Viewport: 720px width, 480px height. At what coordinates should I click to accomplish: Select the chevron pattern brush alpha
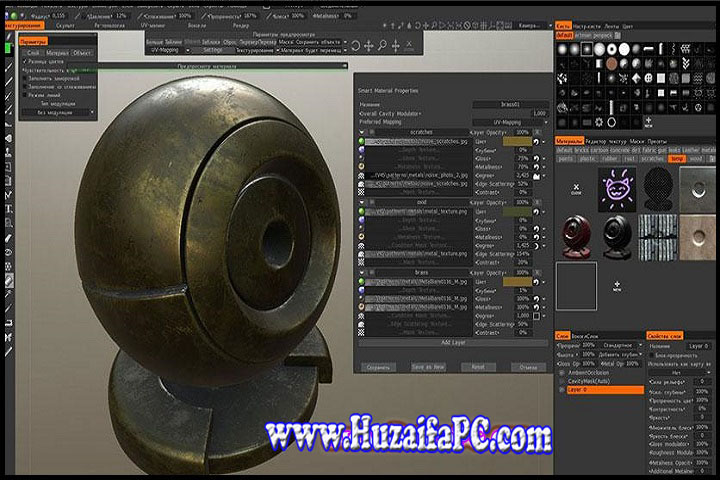click(x=686, y=64)
